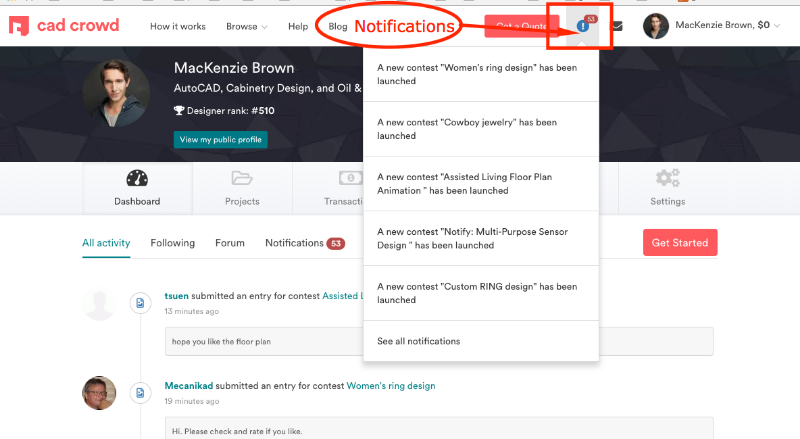Click the cad crowd logo
800x439 pixels.
coord(64,26)
